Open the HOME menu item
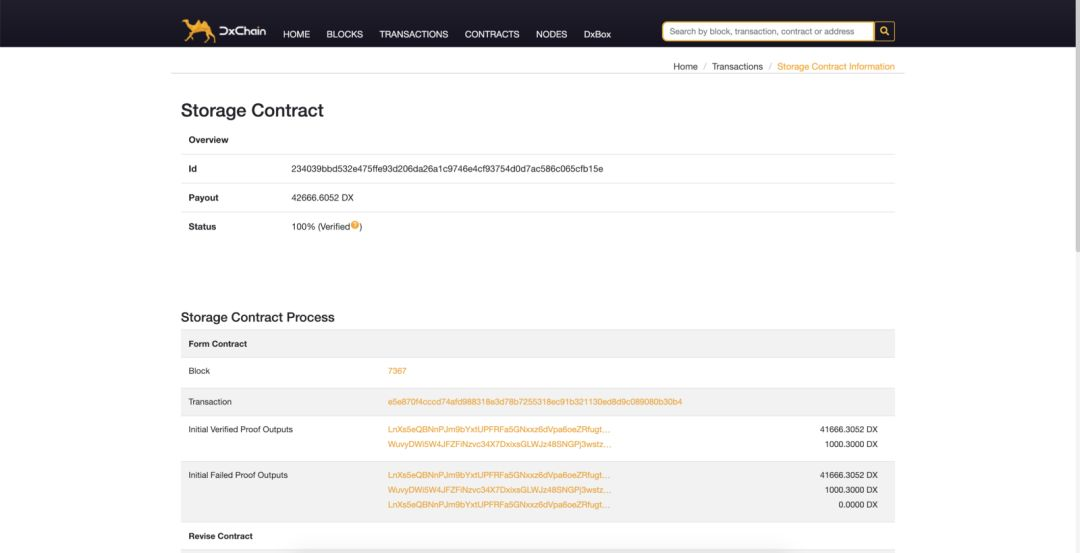Image resolution: width=1080 pixels, height=553 pixels. pyautogui.click(x=296, y=34)
